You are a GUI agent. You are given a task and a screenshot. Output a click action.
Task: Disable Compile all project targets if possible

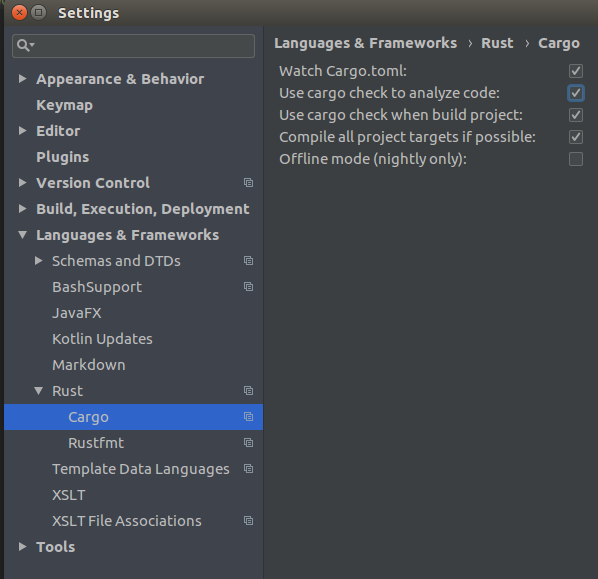[575, 137]
